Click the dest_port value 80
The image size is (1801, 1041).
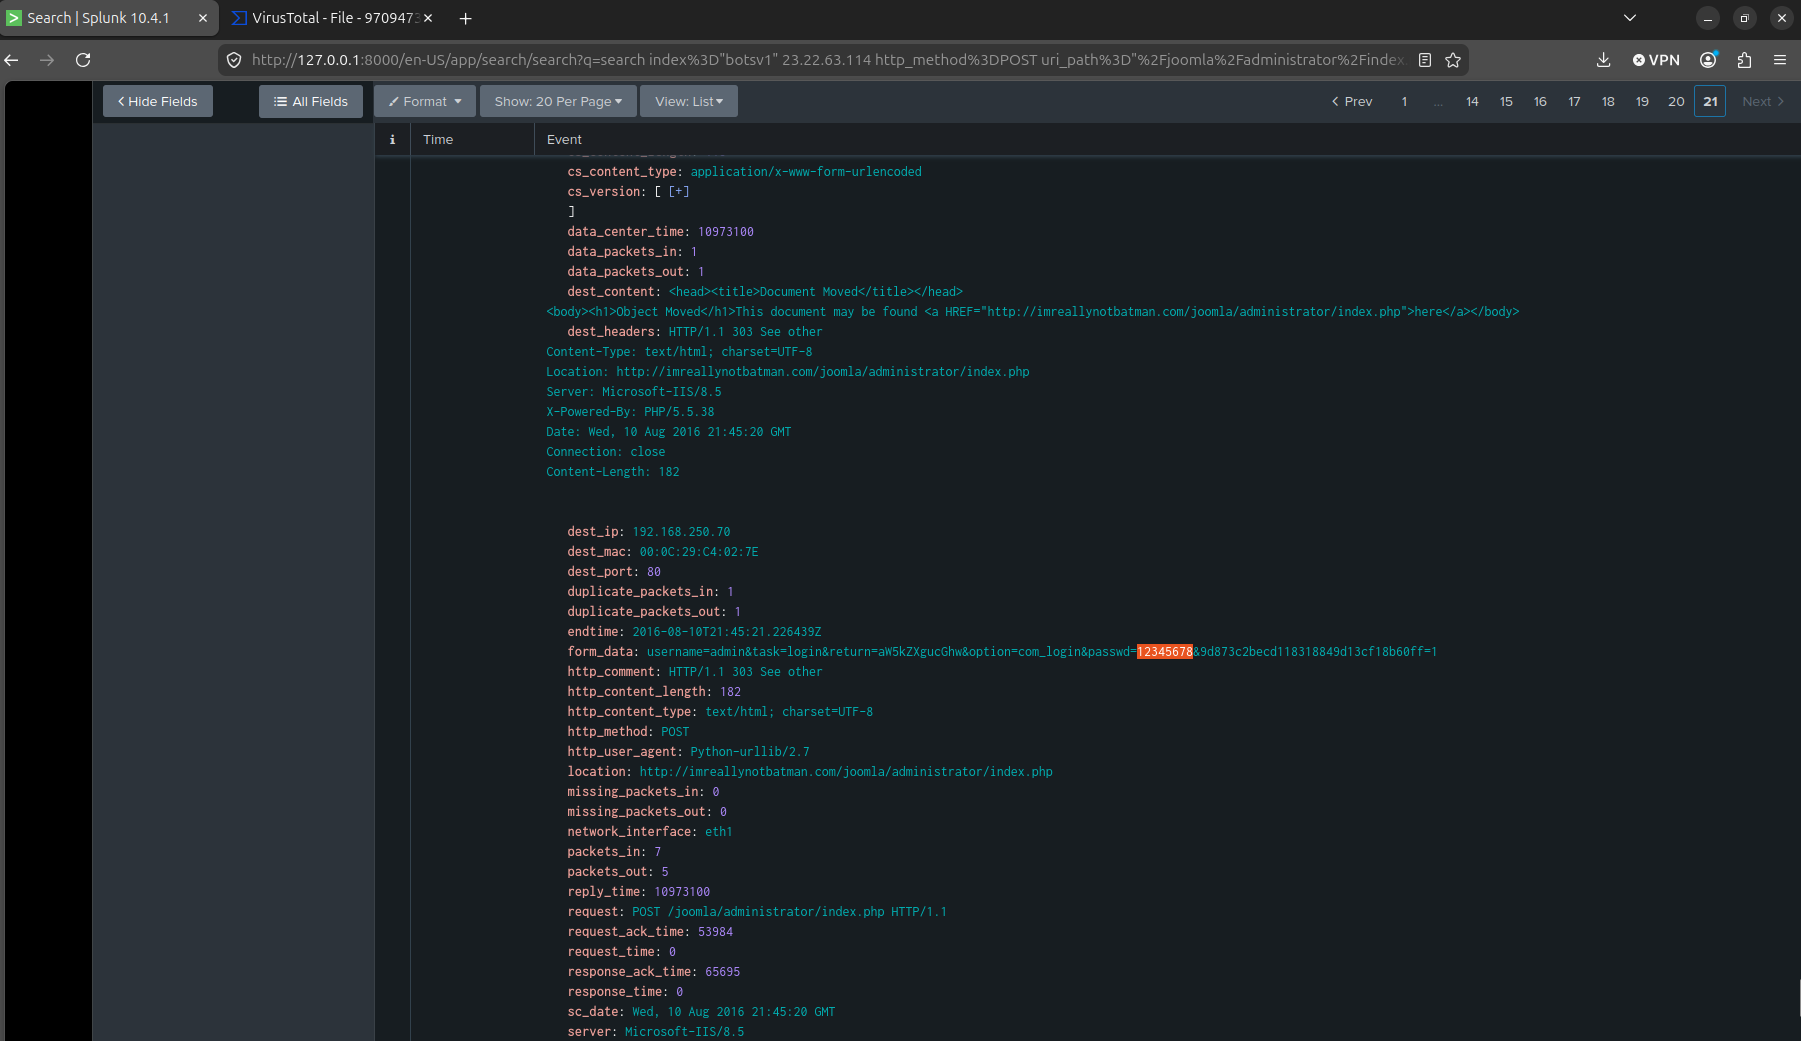[654, 571]
